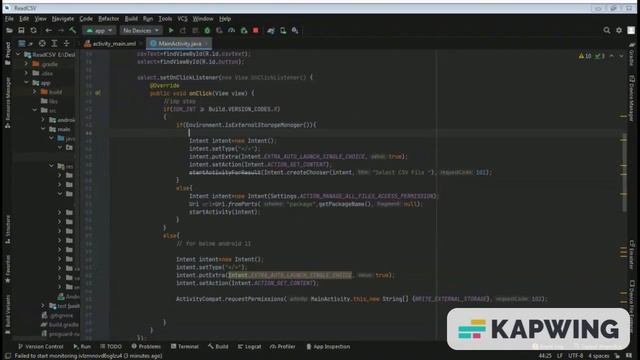This screenshot has width=640, height=360.
Task: Expand the .gradle folder
Action: pyautogui.click(x=27, y=64)
